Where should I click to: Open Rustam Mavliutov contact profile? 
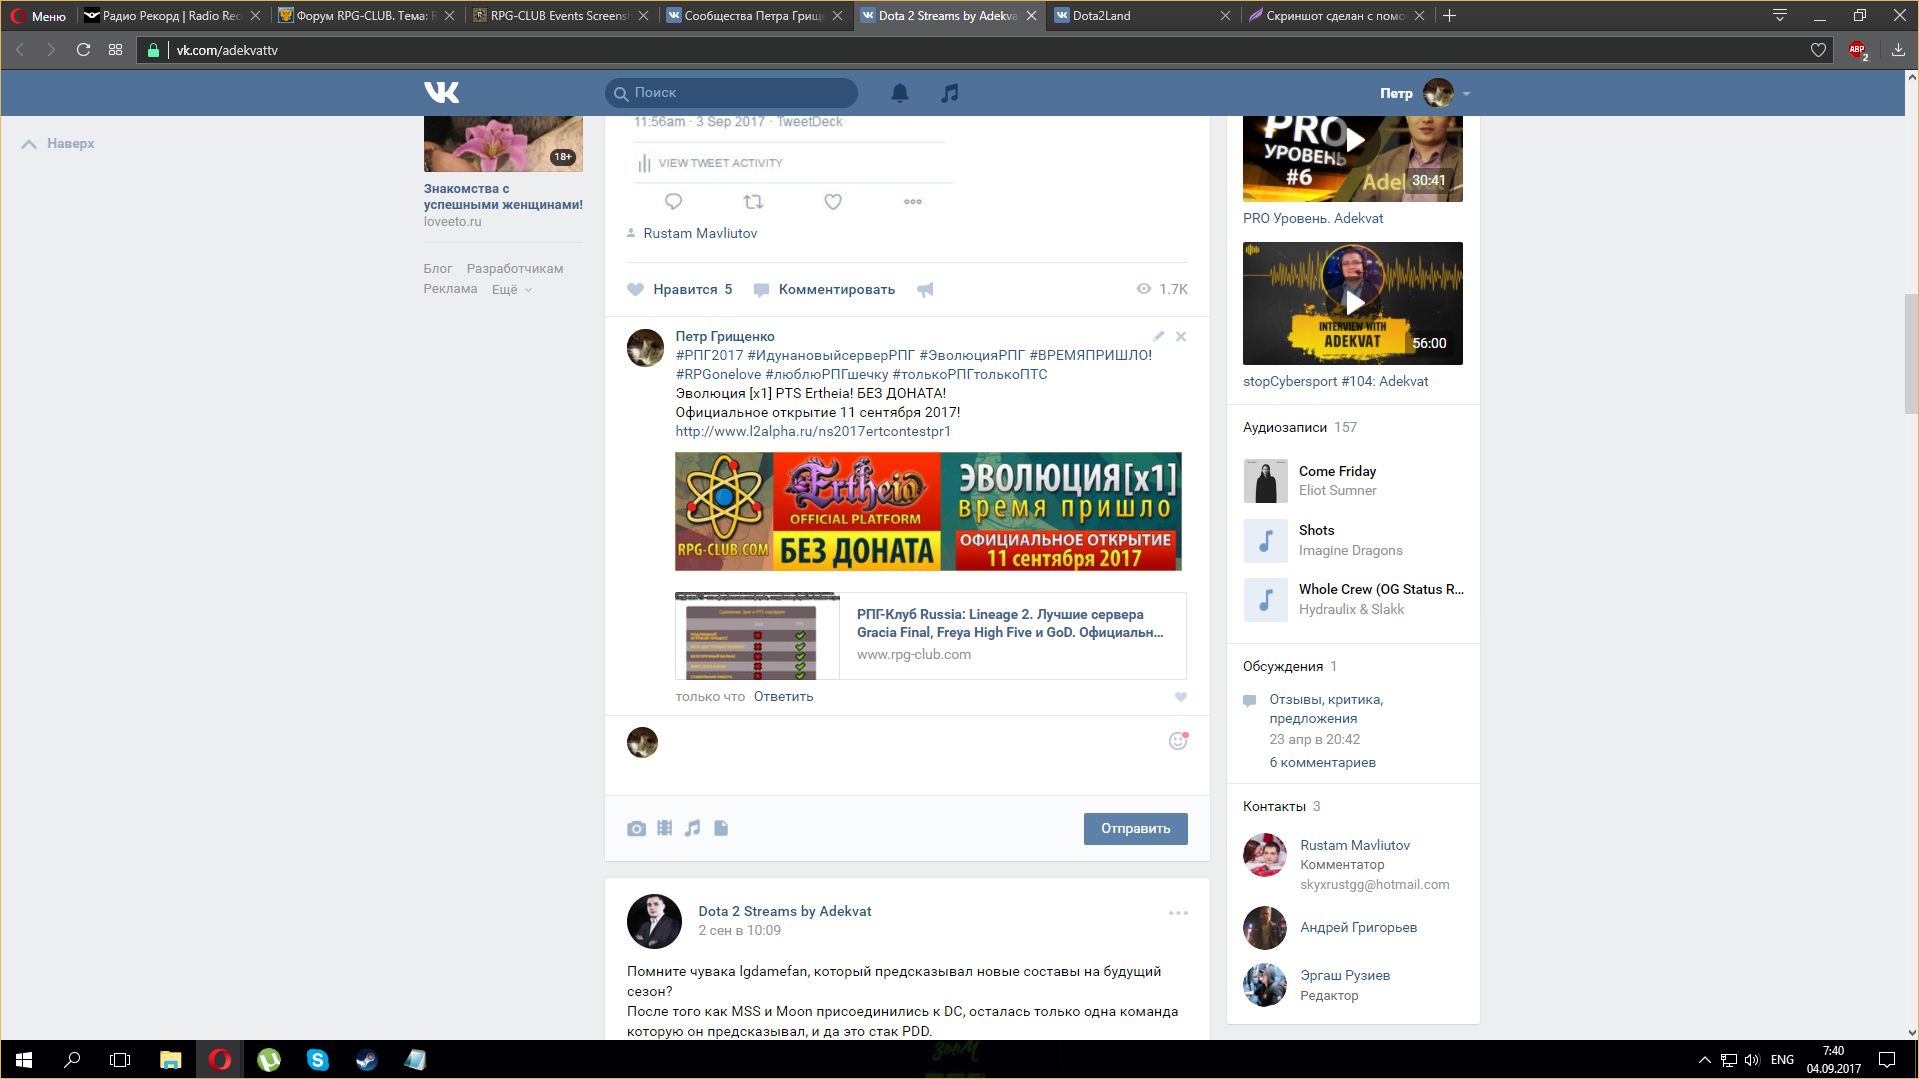pyautogui.click(x=1355, y=846)
